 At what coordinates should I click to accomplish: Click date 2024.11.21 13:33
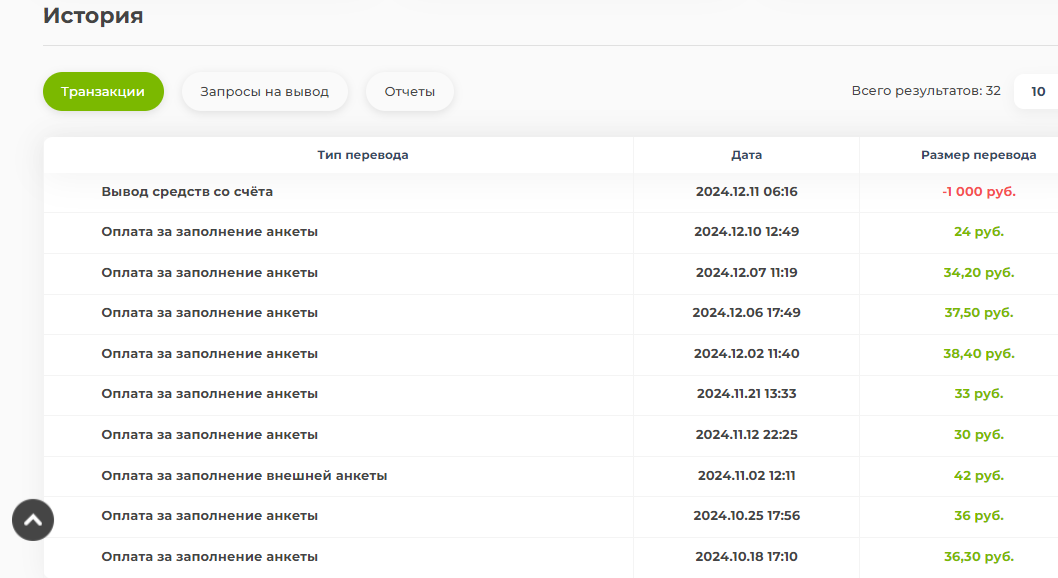(x=746, y=393)
